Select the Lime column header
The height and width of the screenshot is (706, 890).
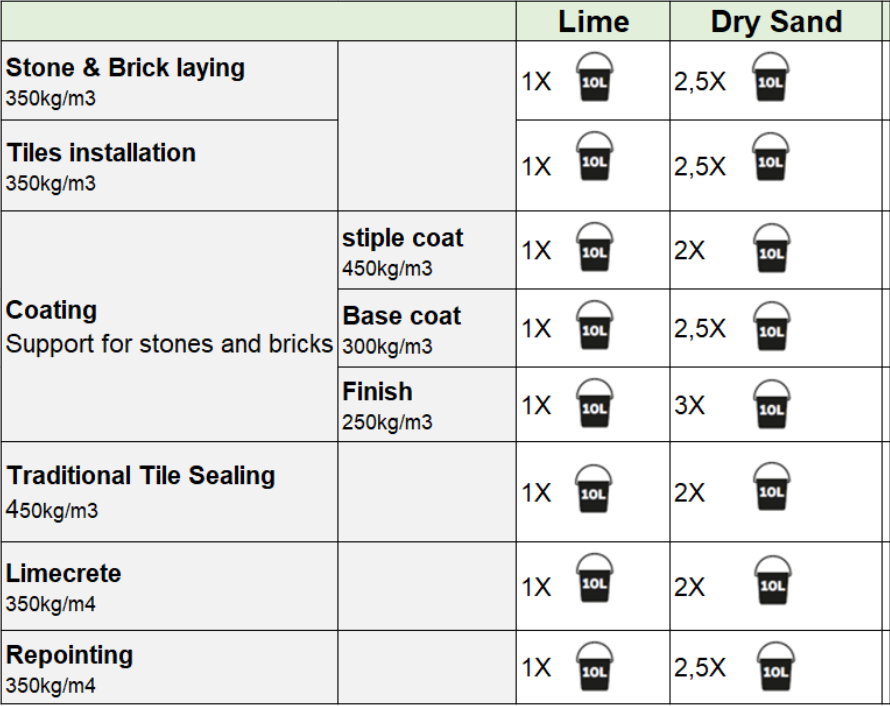[x=593, y=22]
